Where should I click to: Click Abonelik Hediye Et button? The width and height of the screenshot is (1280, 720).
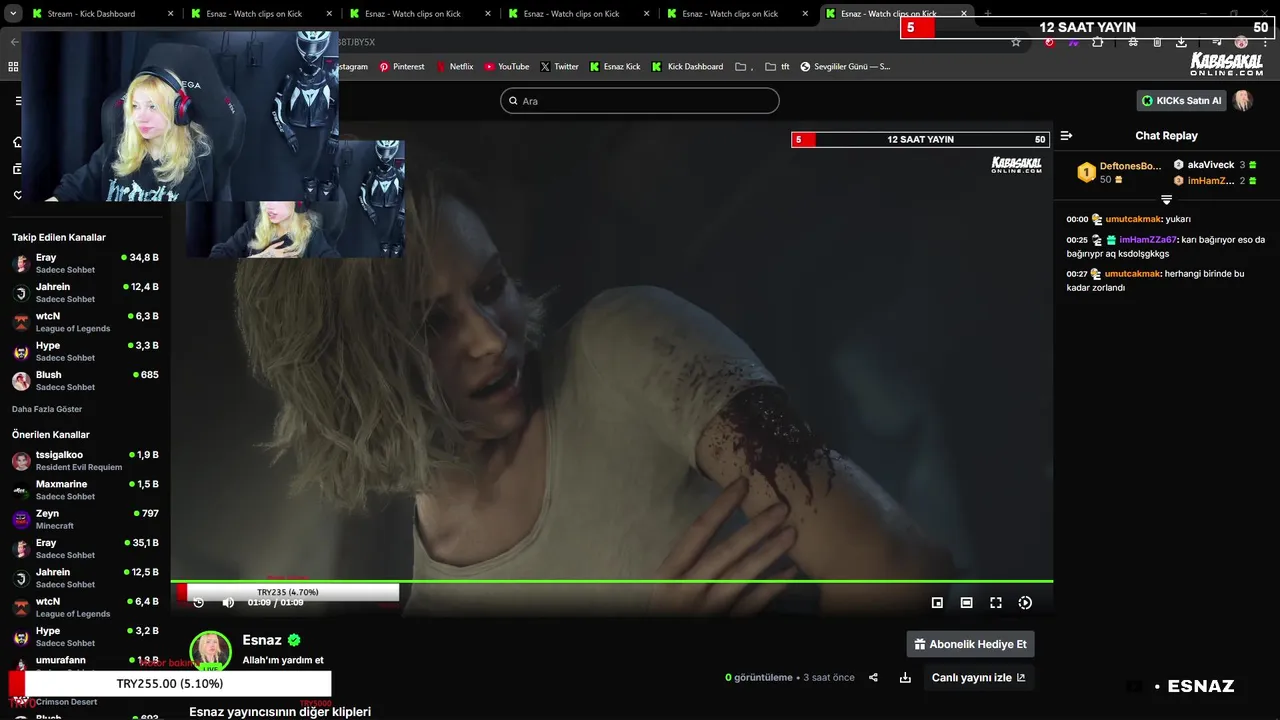(970, 644)
